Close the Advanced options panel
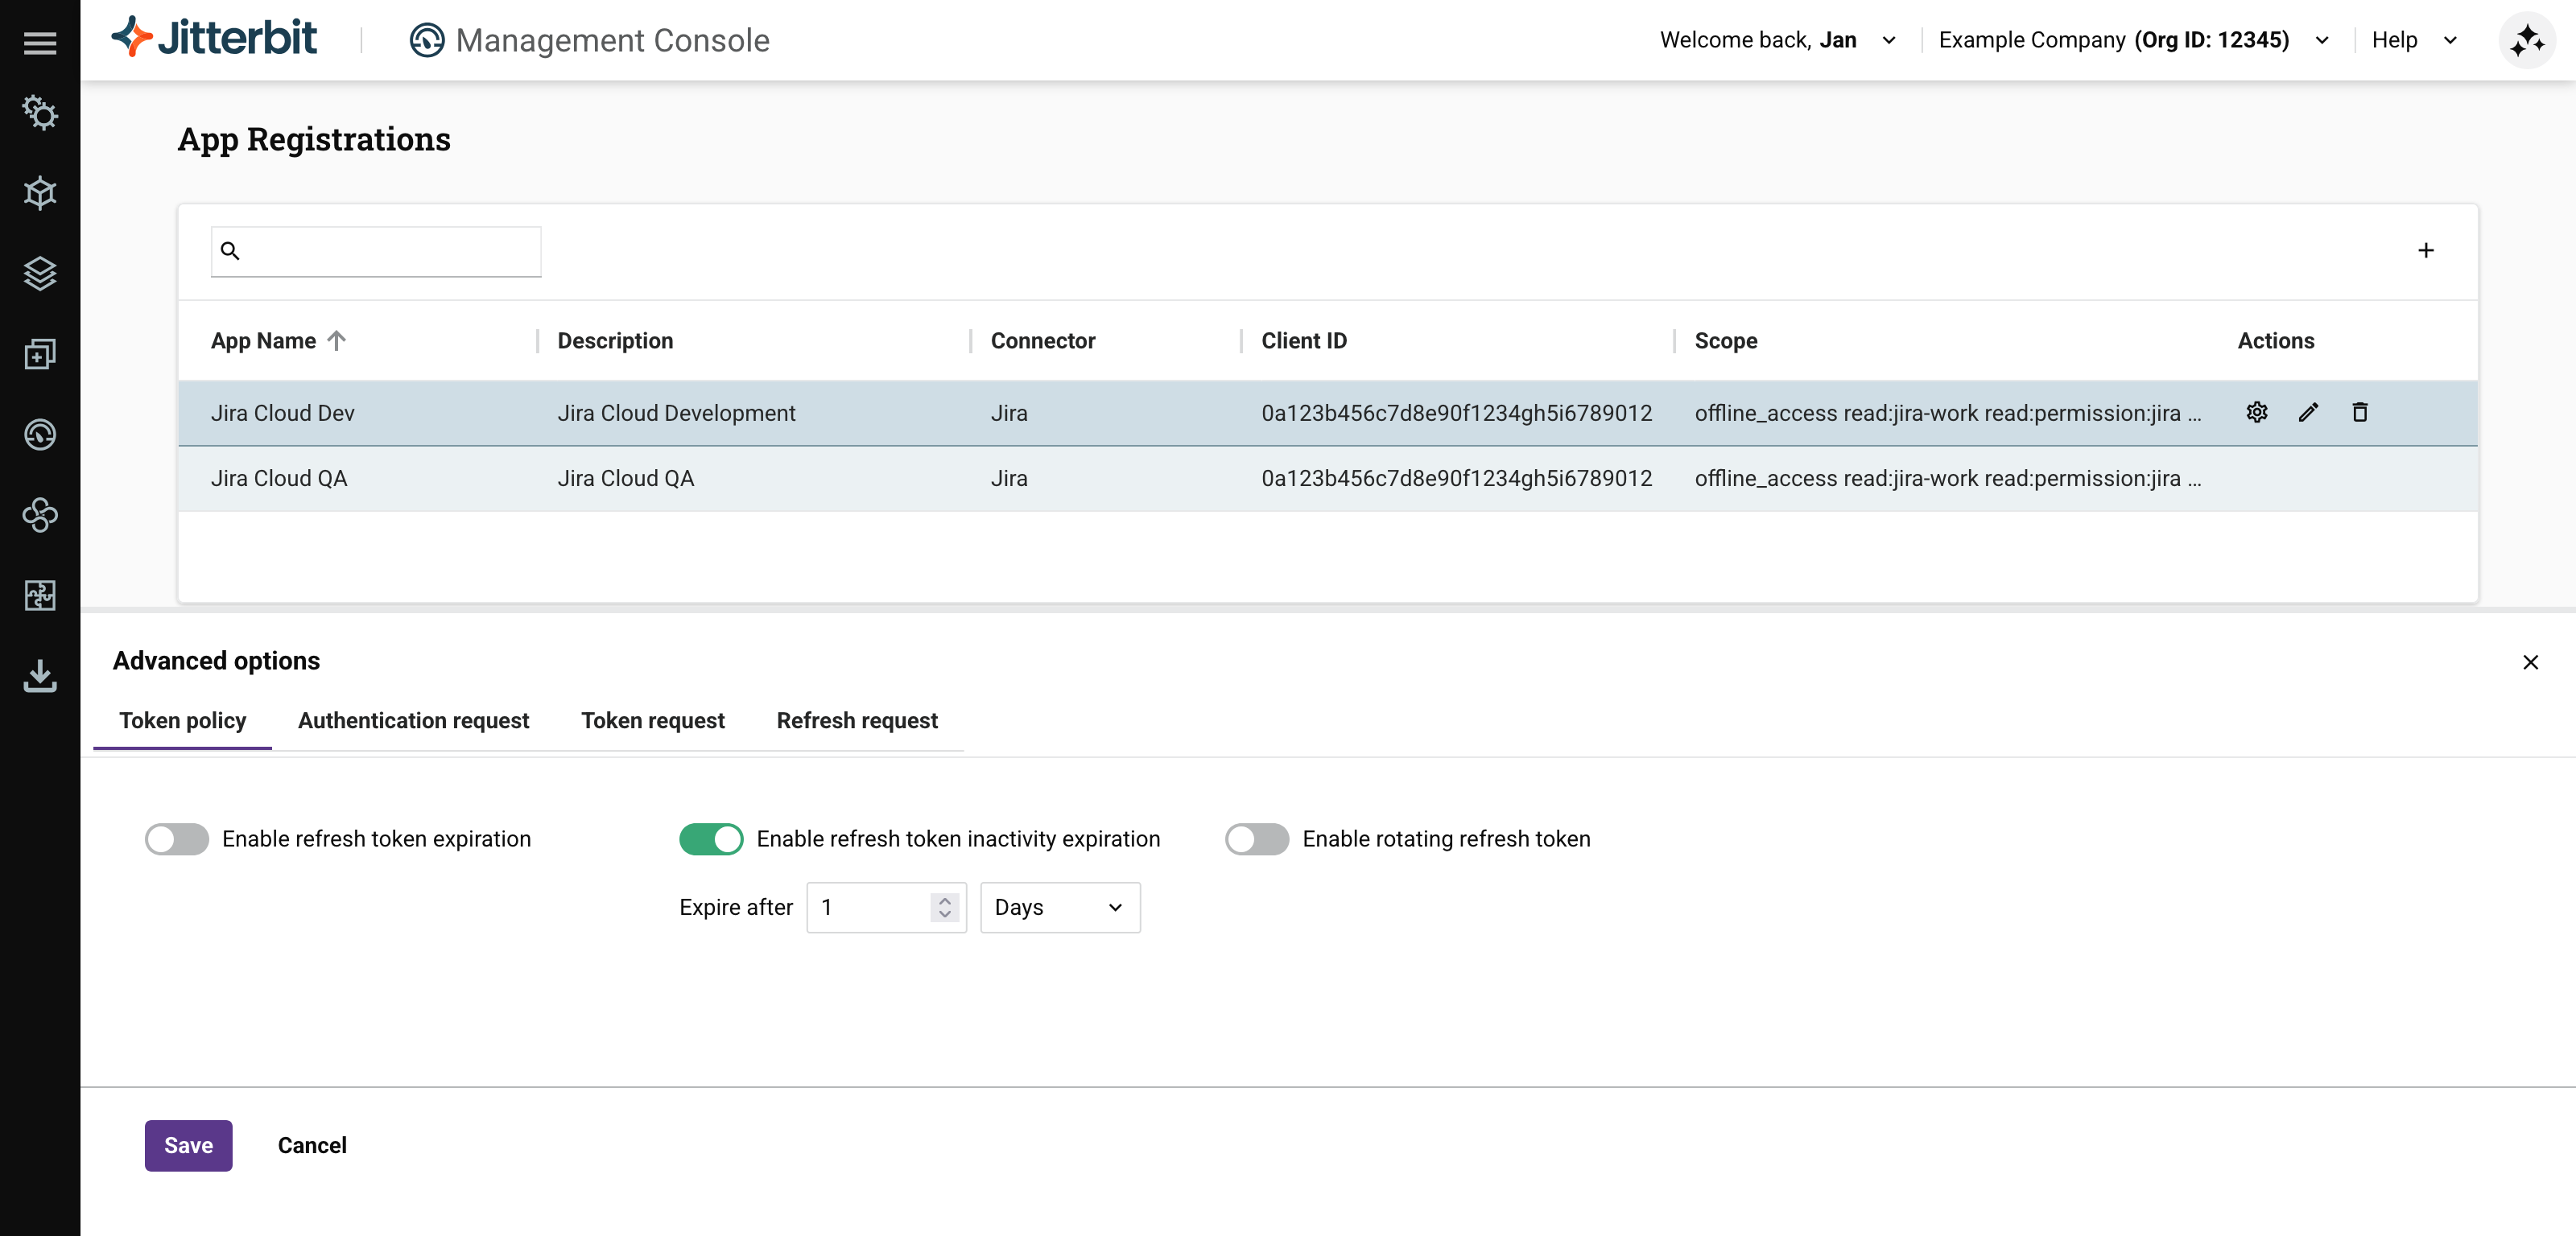The height and width of the screenshot is (1236, 2576). click(2530, 662)
